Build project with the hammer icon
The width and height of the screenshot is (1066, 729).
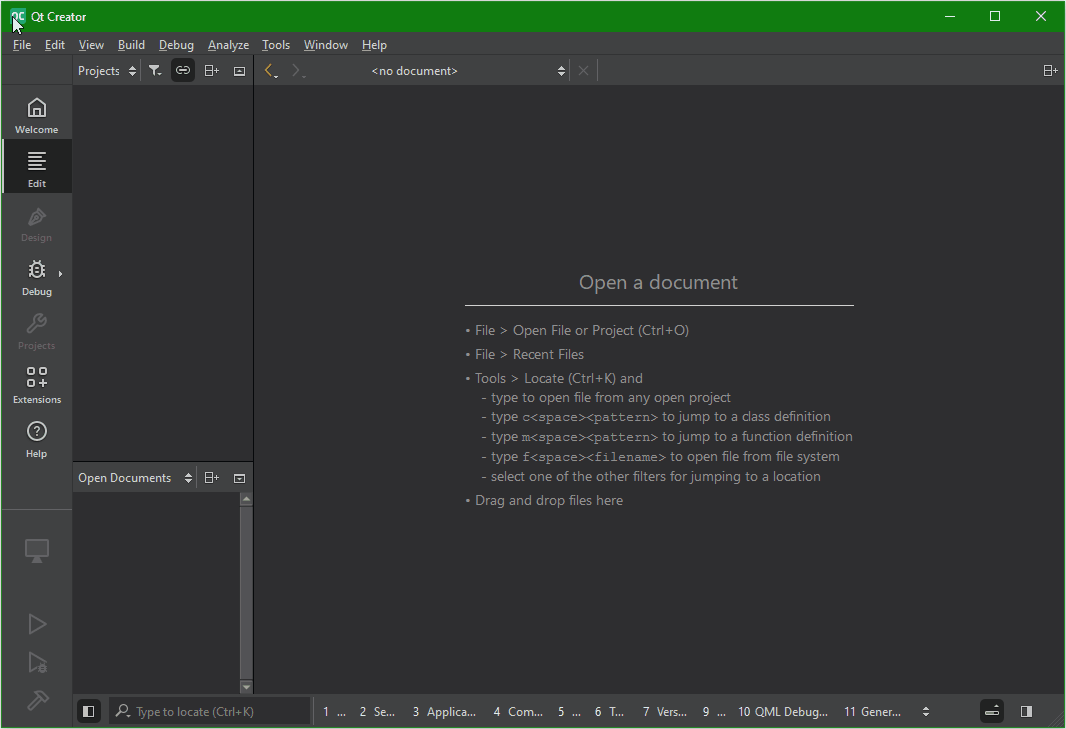click(x=37, y=700)
